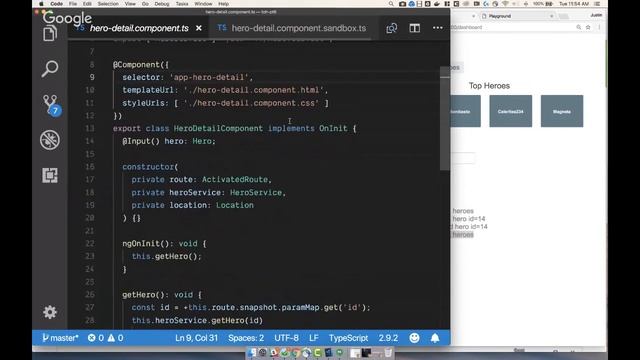Viewport: 640px width, 360px height.
Task: Open problems from errors warnings counter
Action: coord(105,338)
